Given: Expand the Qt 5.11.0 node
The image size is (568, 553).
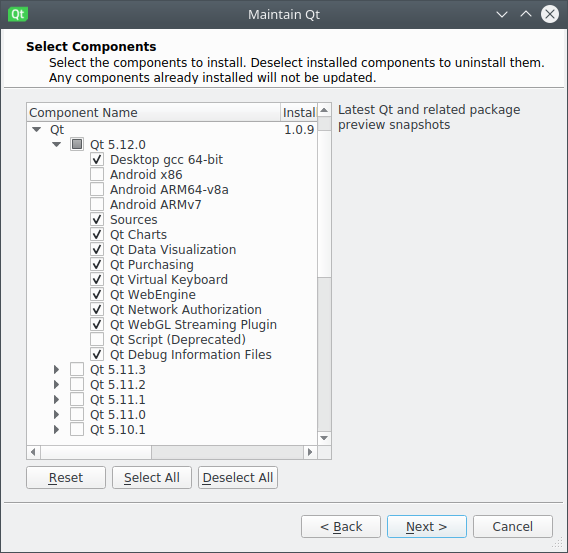Looking at the screenshot, I should click(57, 414).
